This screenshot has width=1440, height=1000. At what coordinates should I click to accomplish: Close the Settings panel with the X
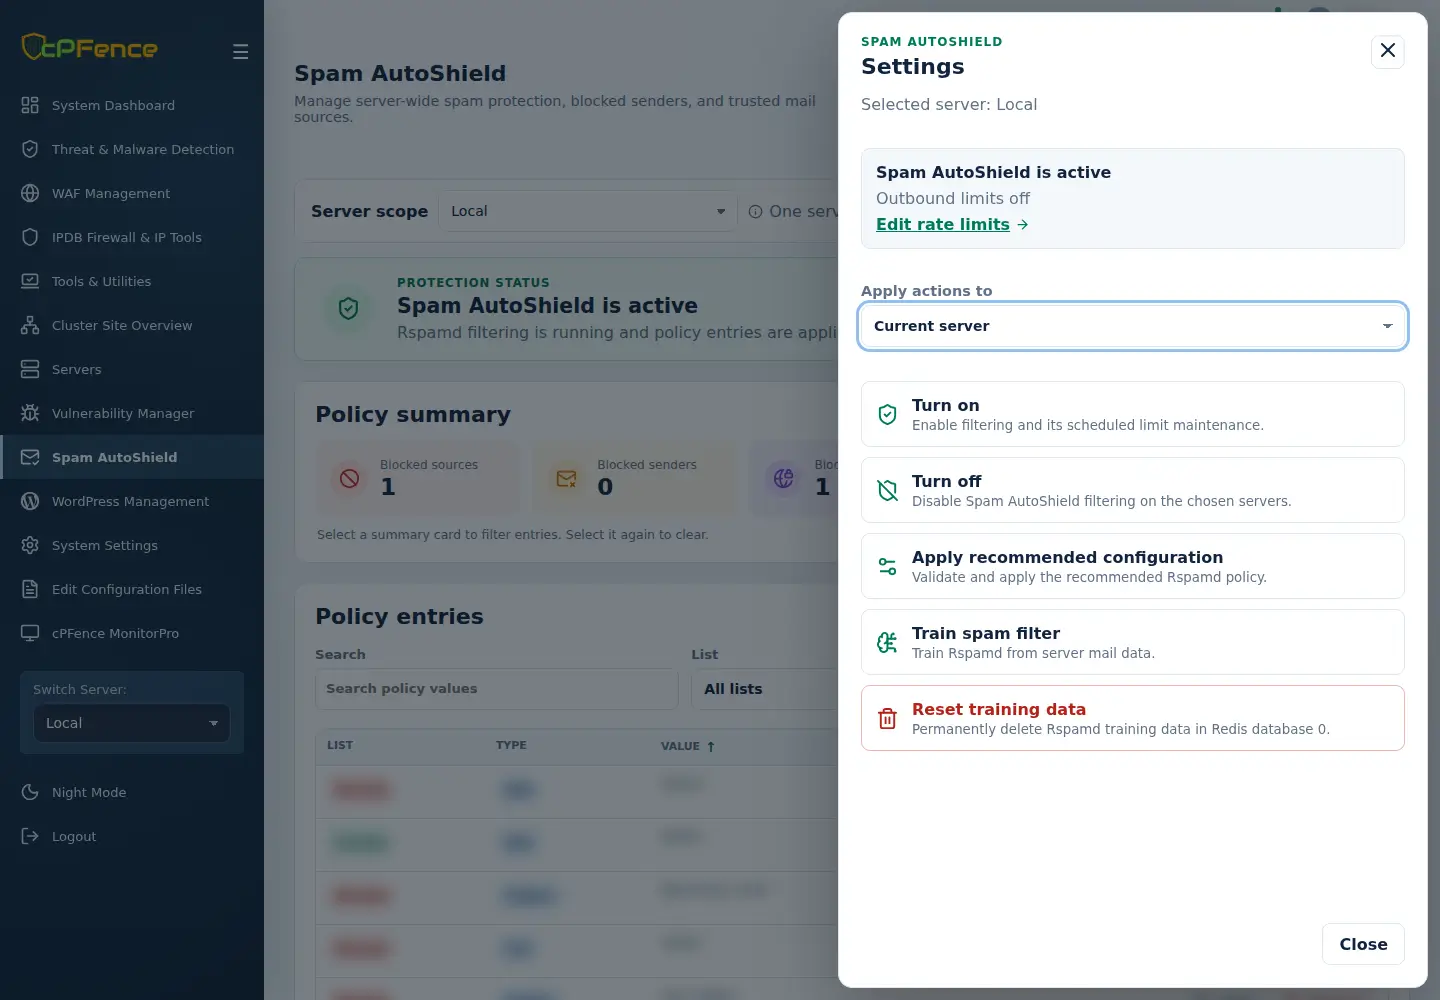tap(1388, 51)
